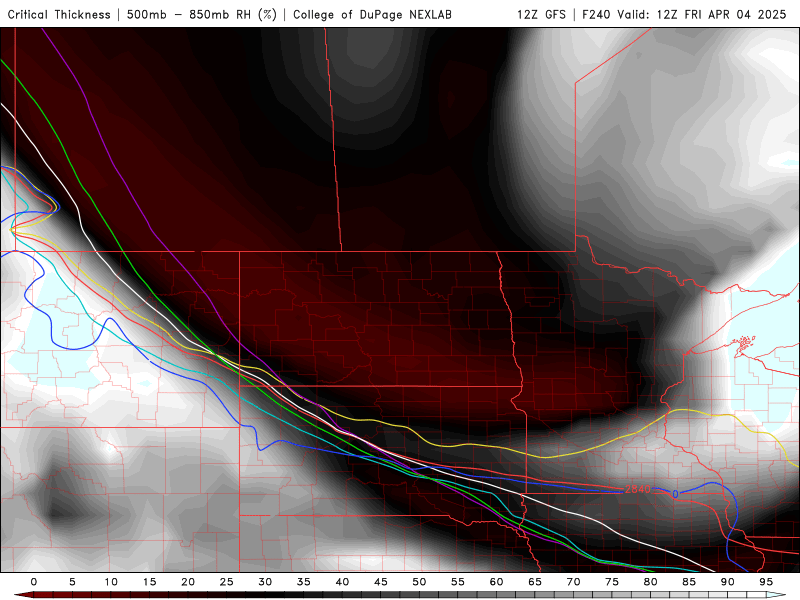Click the '45' value on the color scale
The height and width of the screenshot is (600, 800).
pyautogui.click(x=381, y=582)
